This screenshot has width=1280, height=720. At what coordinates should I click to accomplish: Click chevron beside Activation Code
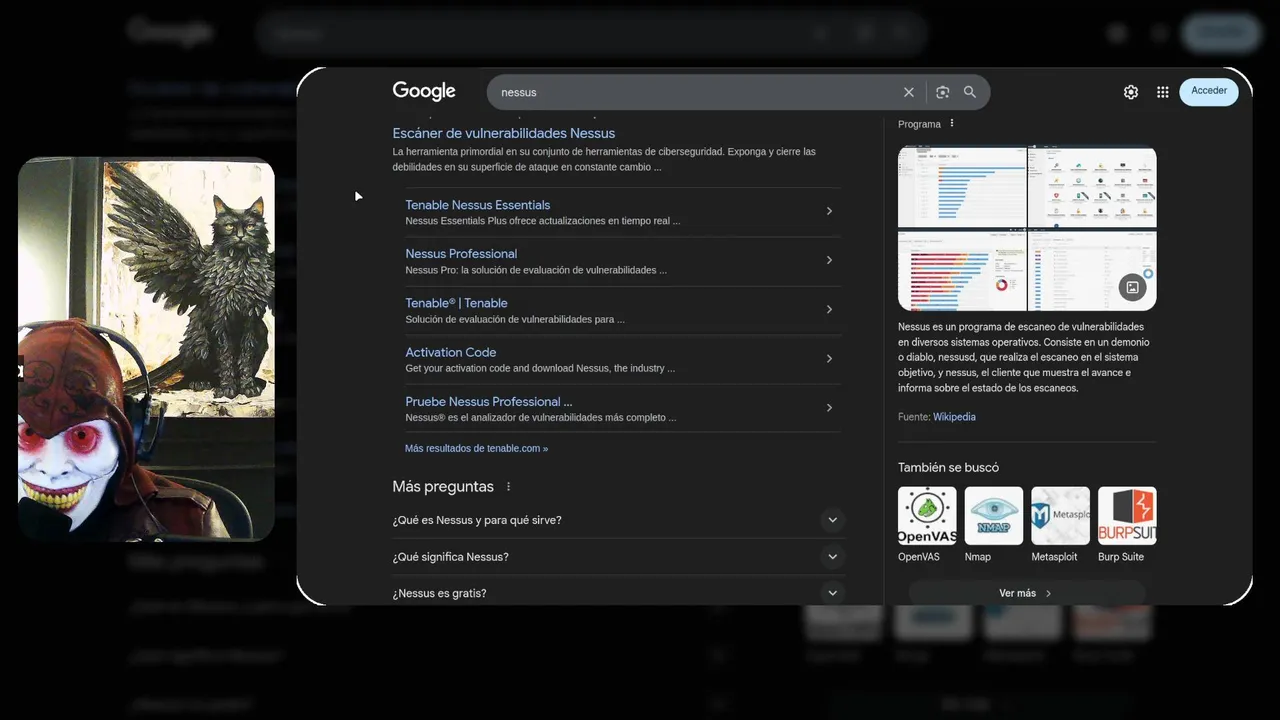click(829, 358)
